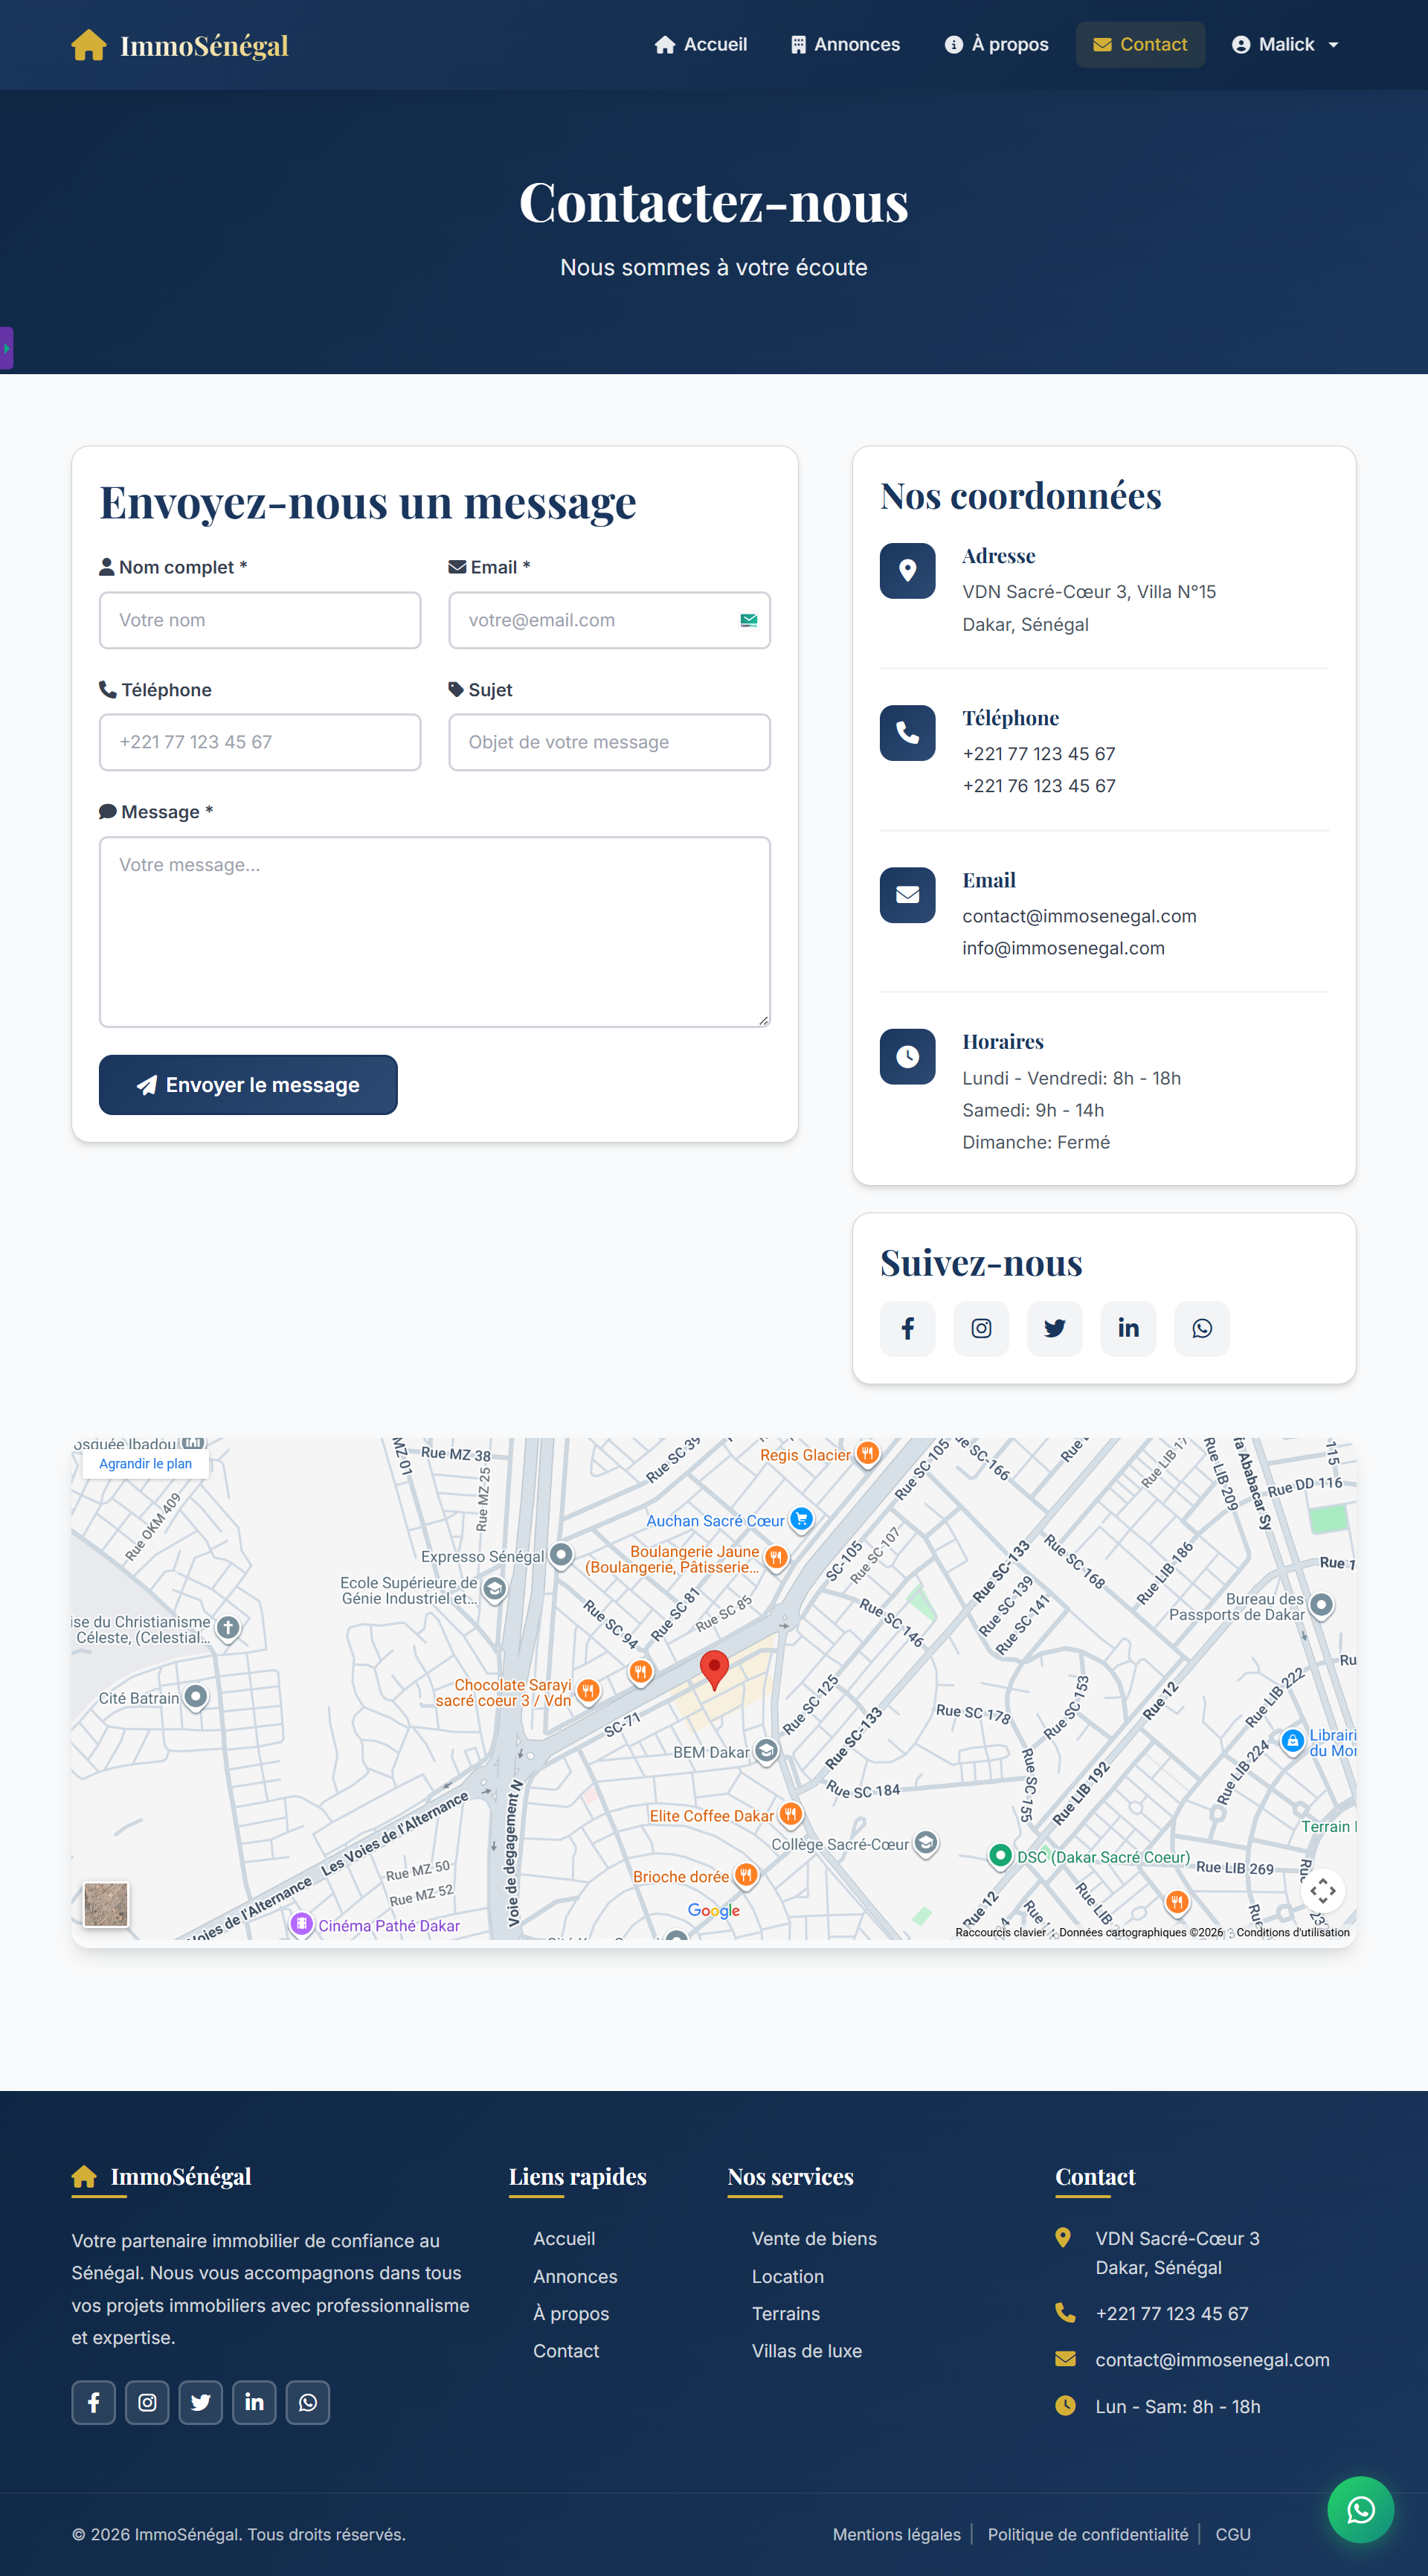Image resolution: width=1428 pixels, height=2576 pixels.
Task: Expand the purple side panel handle
Action: point(6,348)
